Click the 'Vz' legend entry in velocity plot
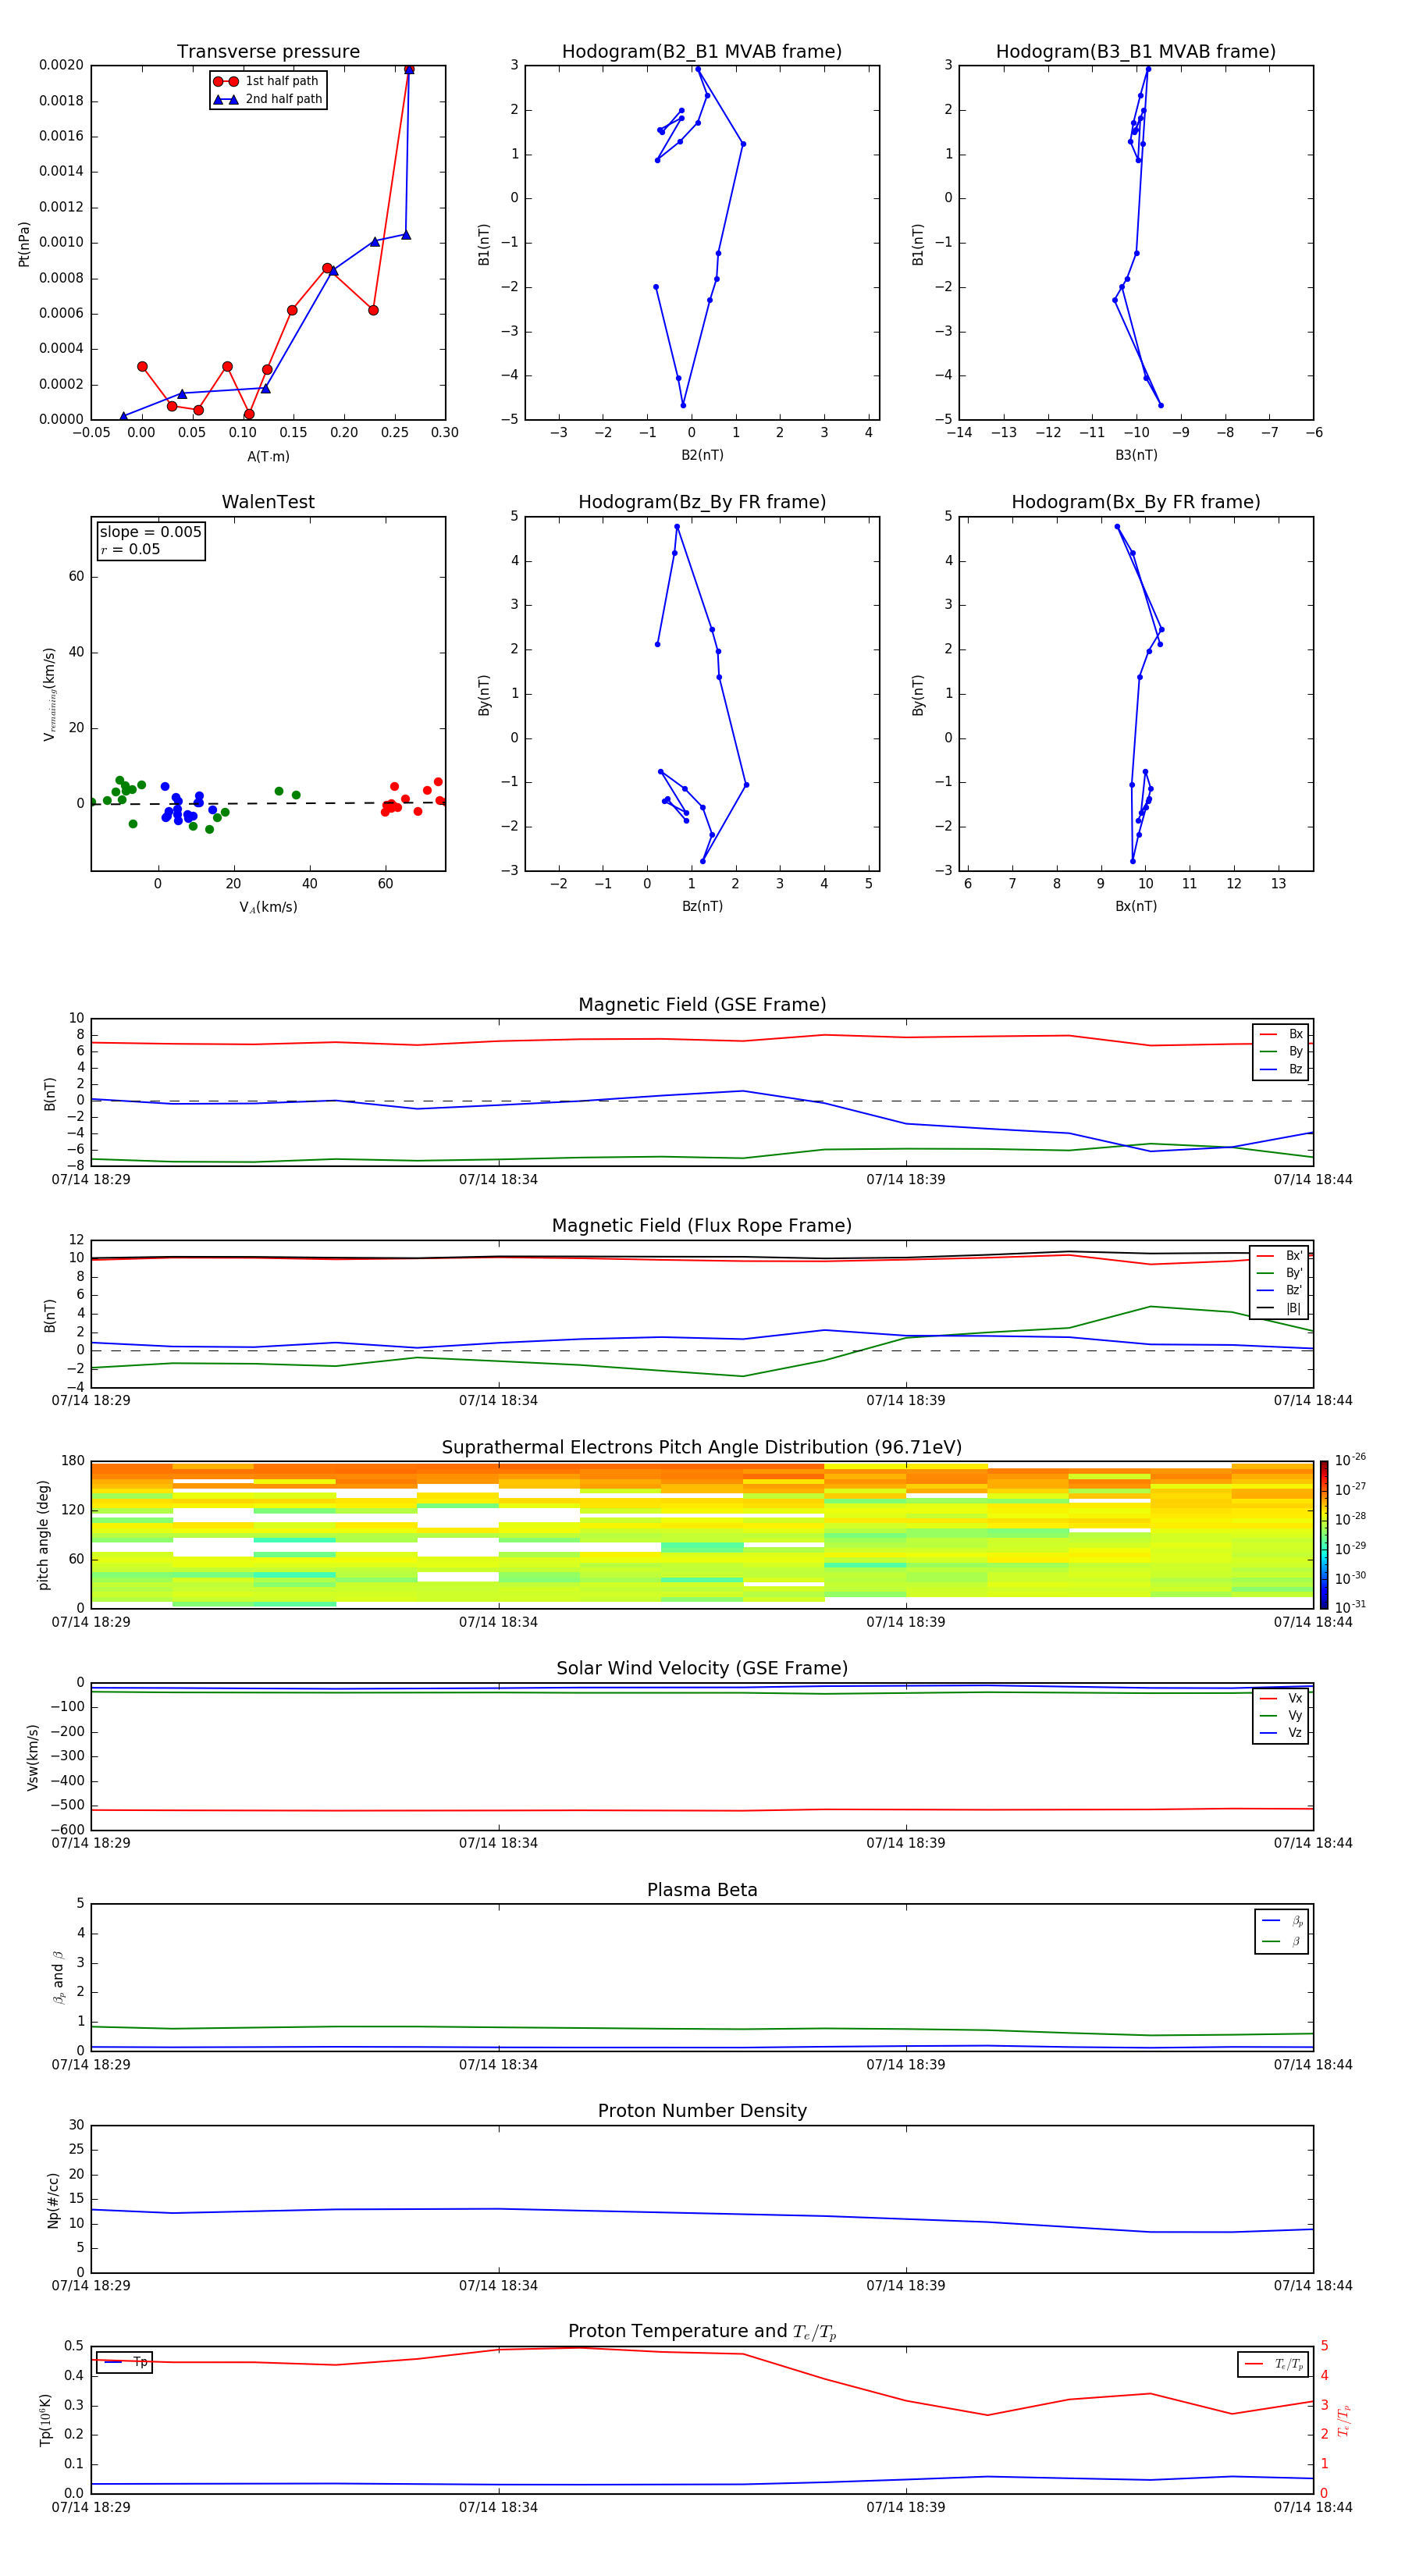1405x2576 pixels. click(1281, 1733)
